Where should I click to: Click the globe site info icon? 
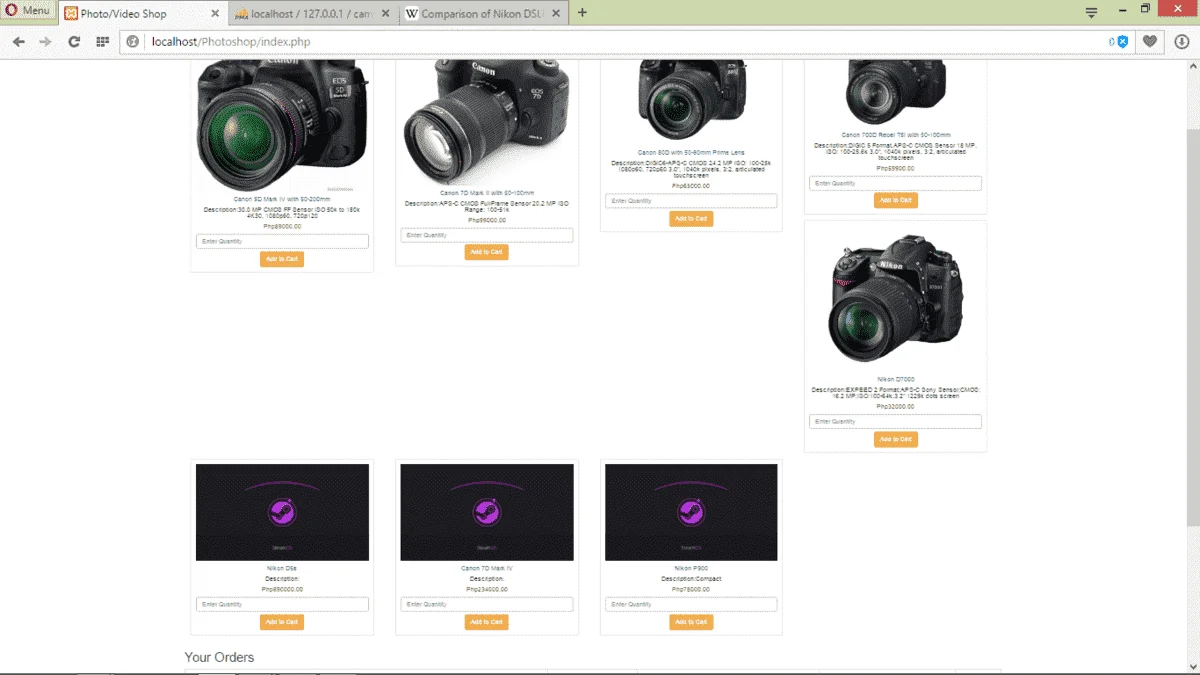tap(132, 41)
